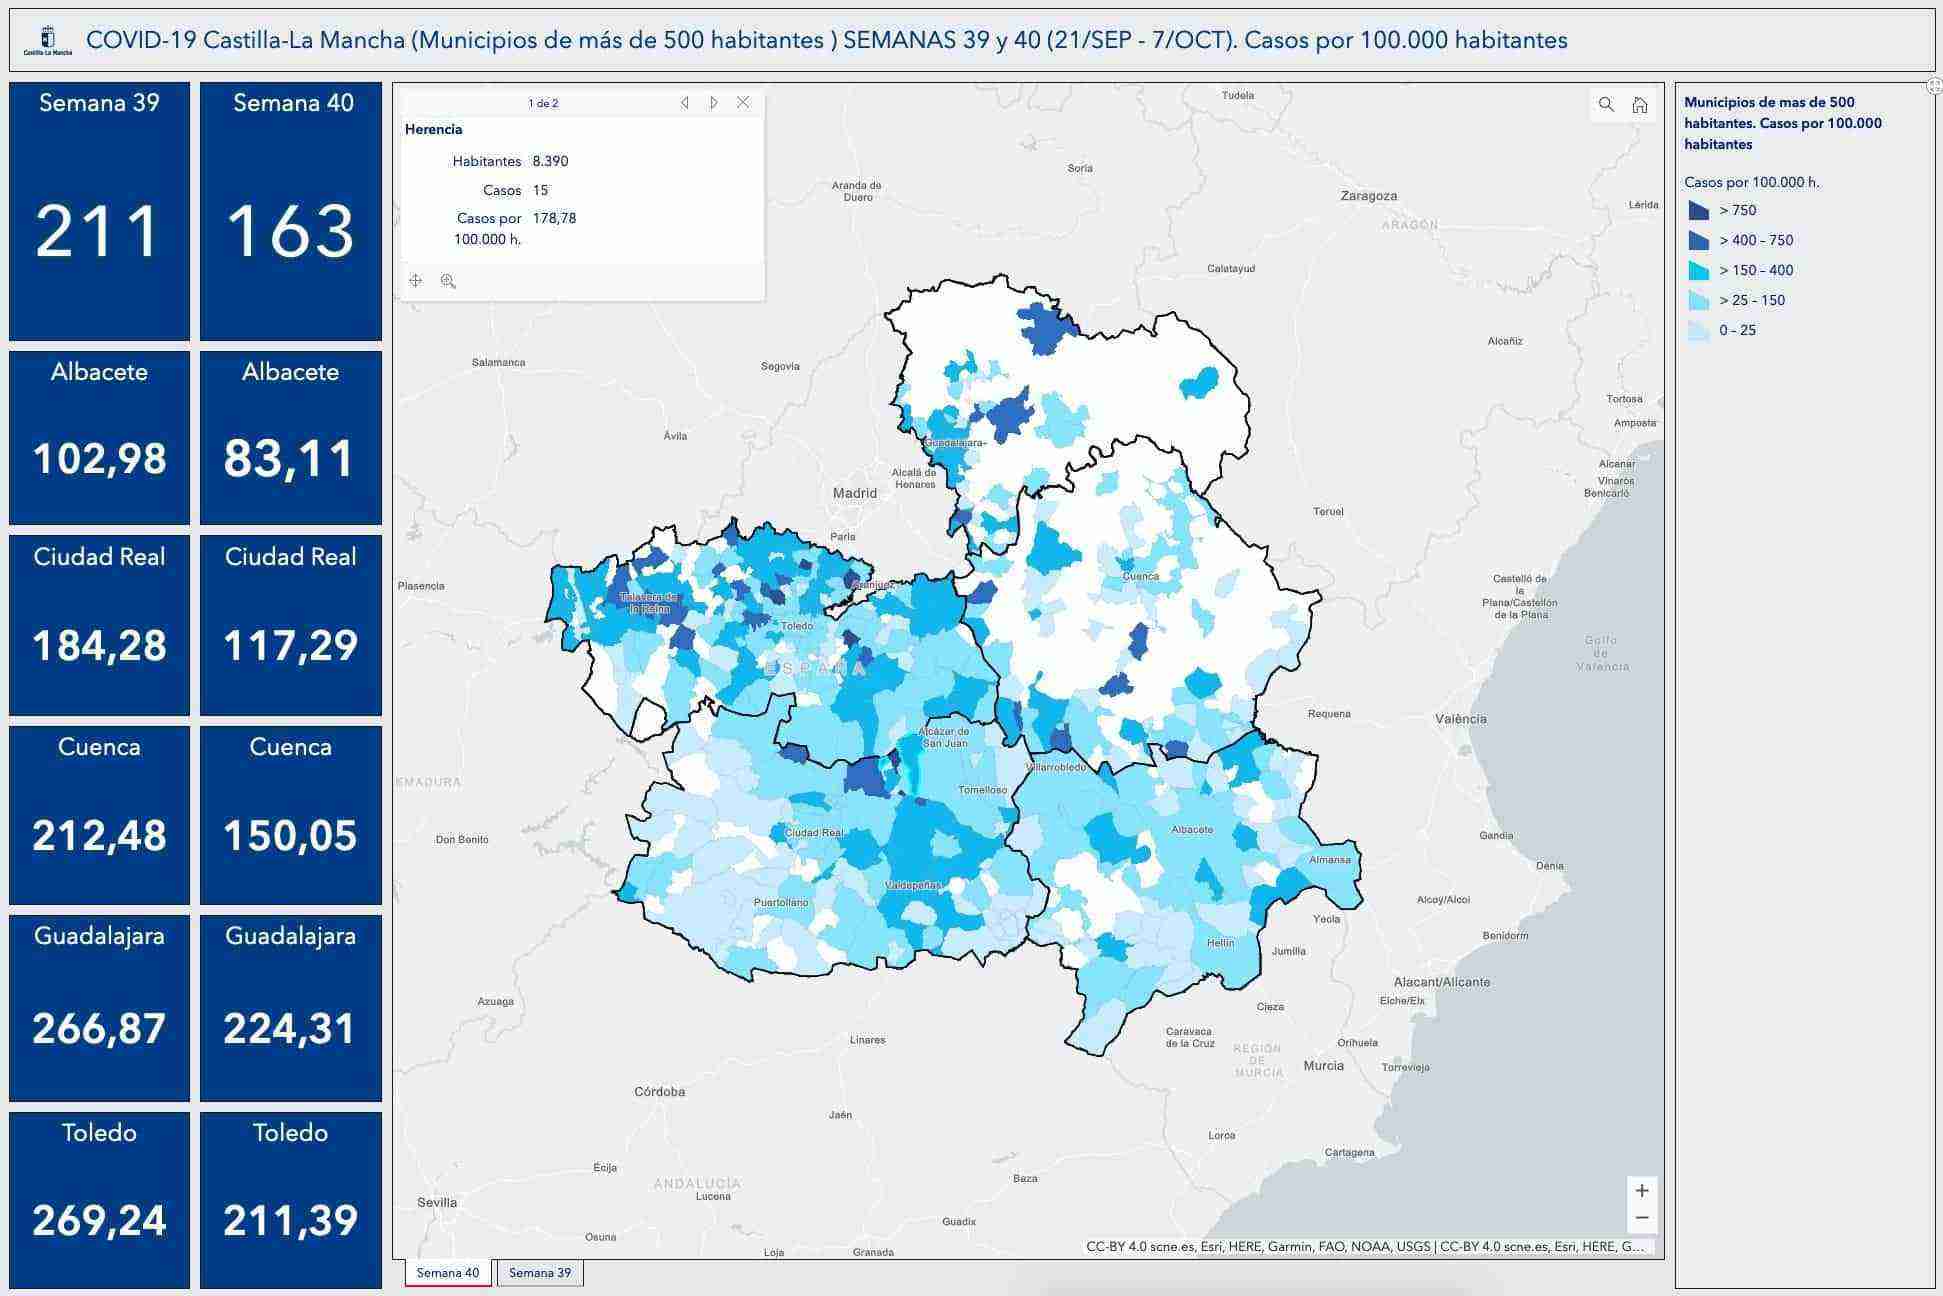Open the map search magnifier
Screen dimensions: 1943x1296
pyautogui.click(x=1606, y=105)
